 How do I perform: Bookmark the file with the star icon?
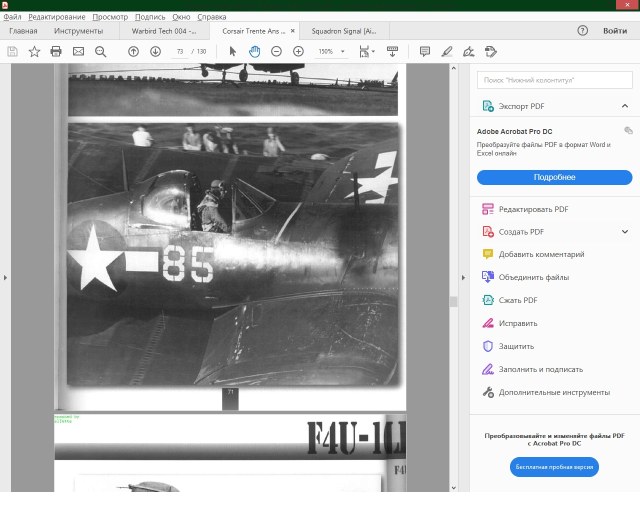[x=34, y=51]
